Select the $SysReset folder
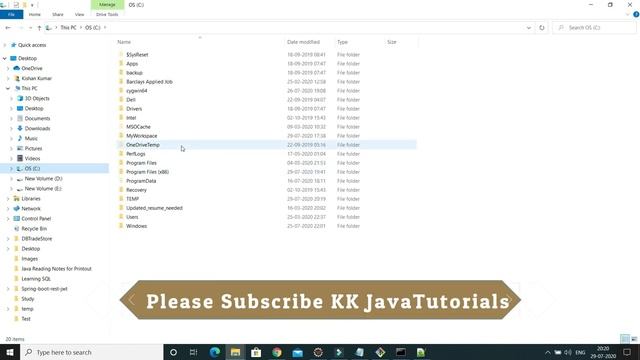 click(x=137, y=55)
